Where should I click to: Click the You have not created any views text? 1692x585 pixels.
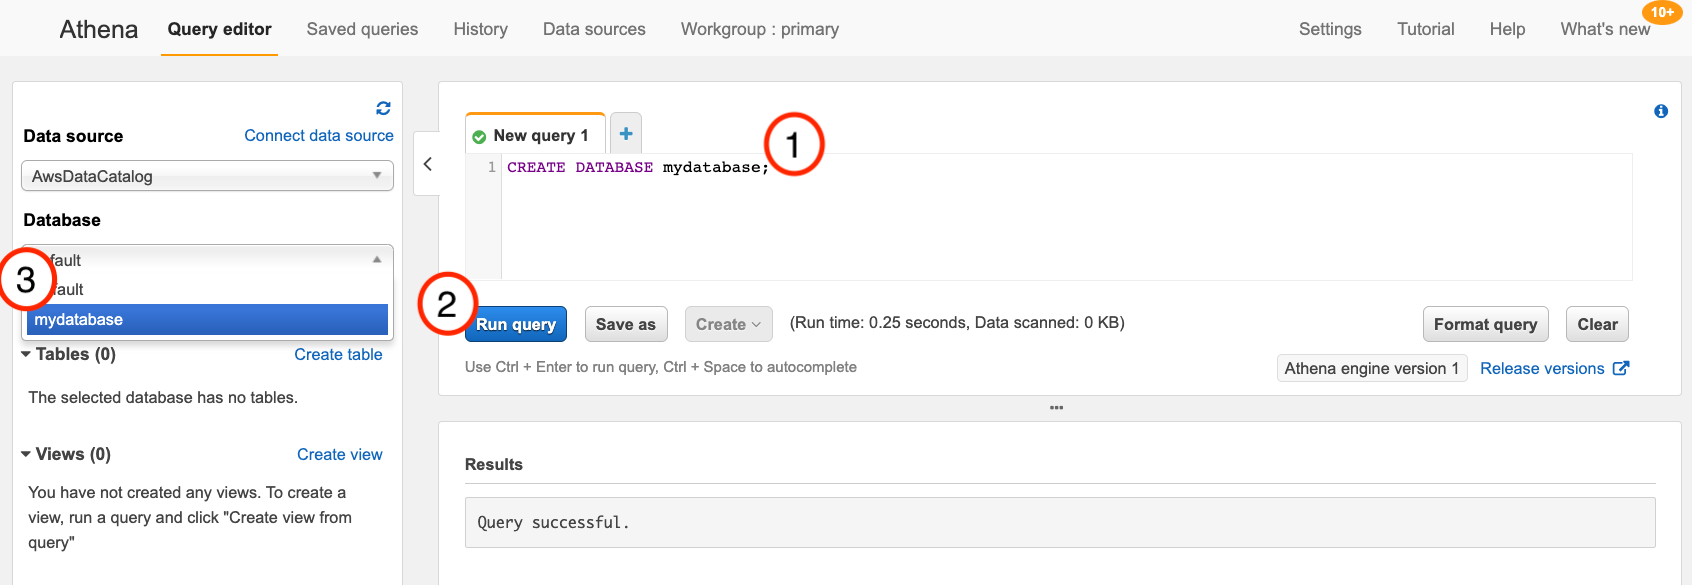click(x=190, y=517)
